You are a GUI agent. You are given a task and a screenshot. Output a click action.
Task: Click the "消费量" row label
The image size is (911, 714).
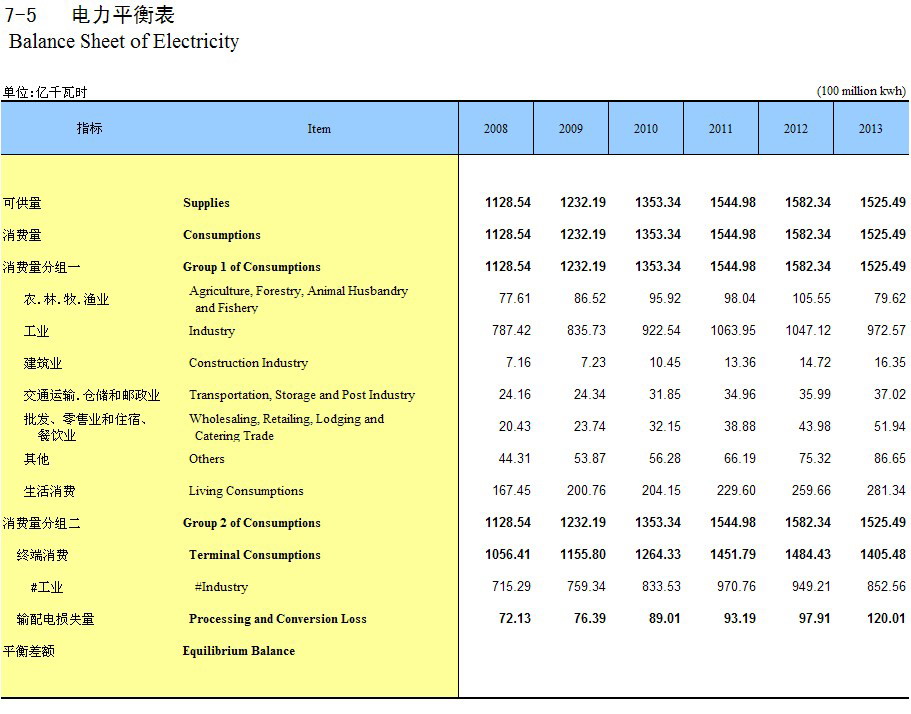[22, 235]
